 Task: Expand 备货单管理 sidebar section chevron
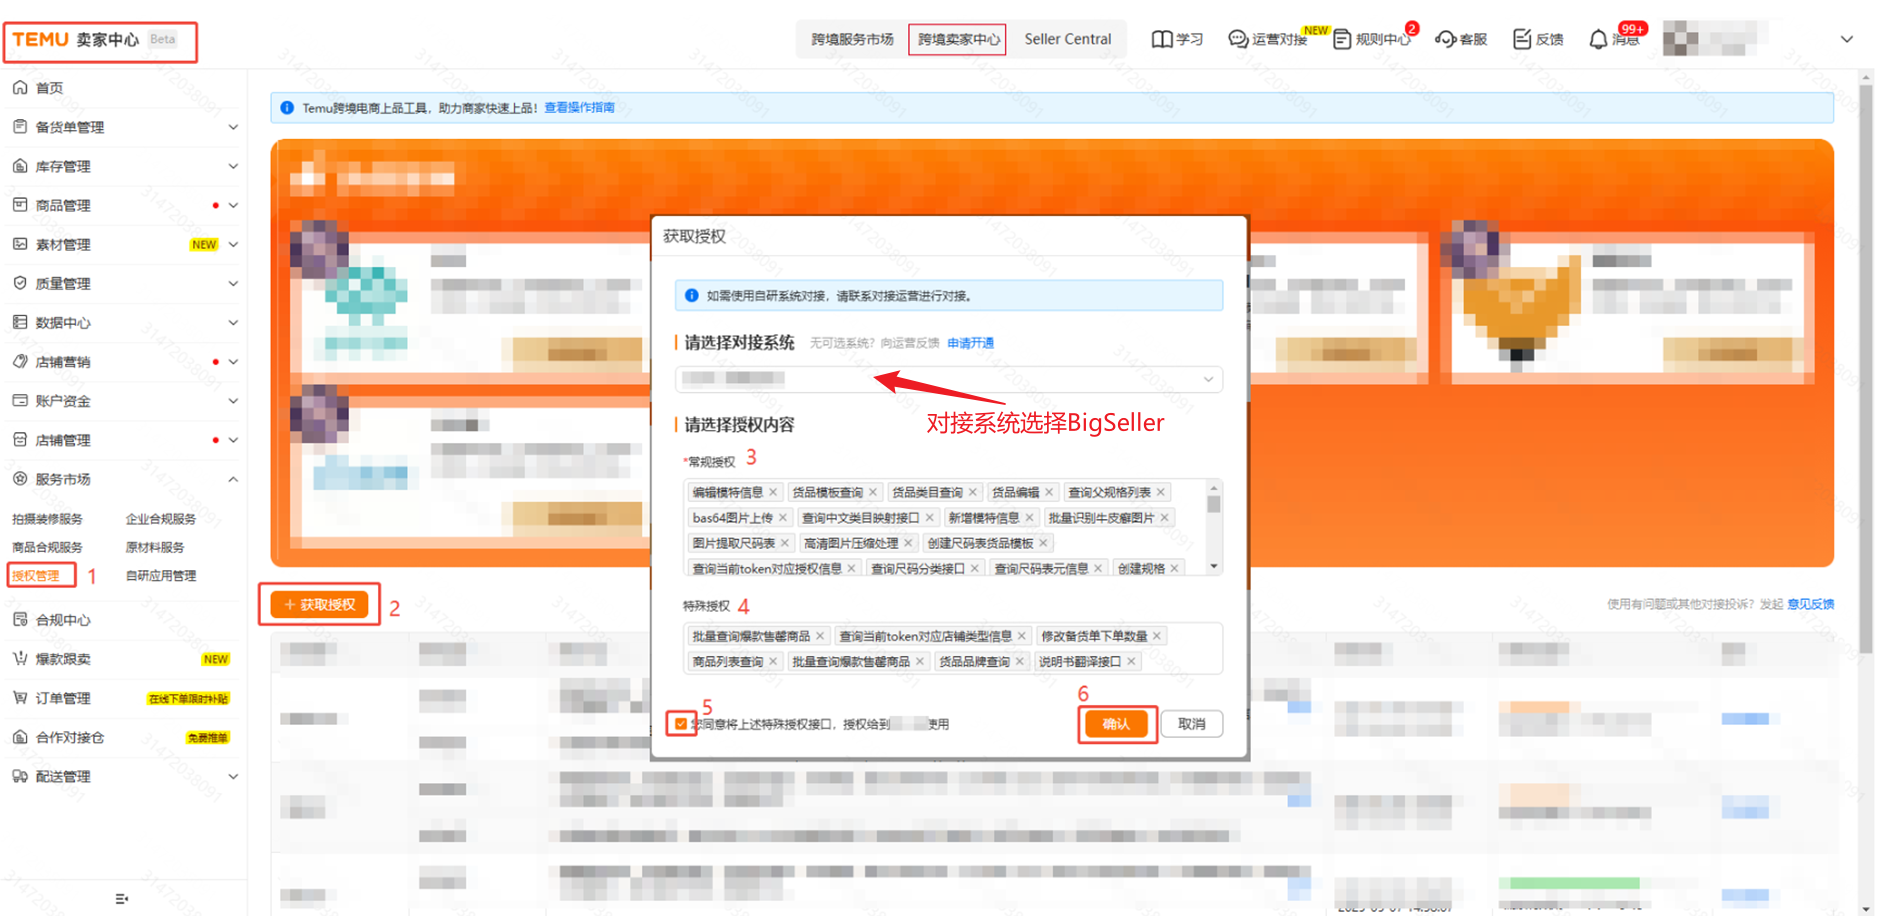[233, 127]
